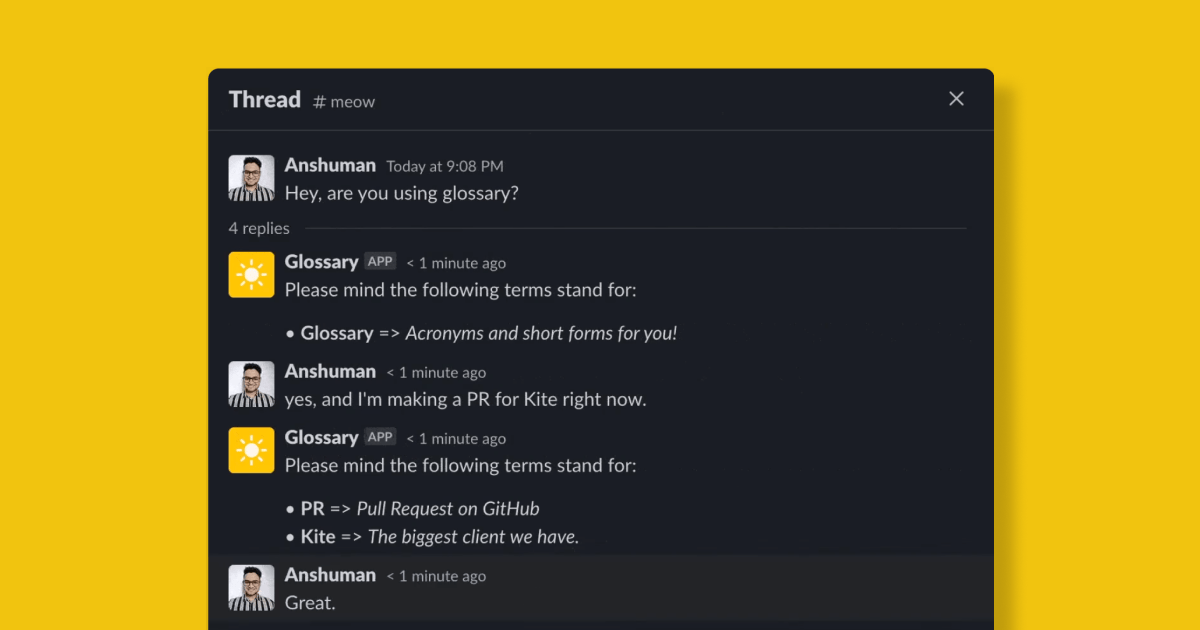Viewport: 1200px width, 630px height.
Task: Close the Thread panel with X
Action: click(956, 99)
